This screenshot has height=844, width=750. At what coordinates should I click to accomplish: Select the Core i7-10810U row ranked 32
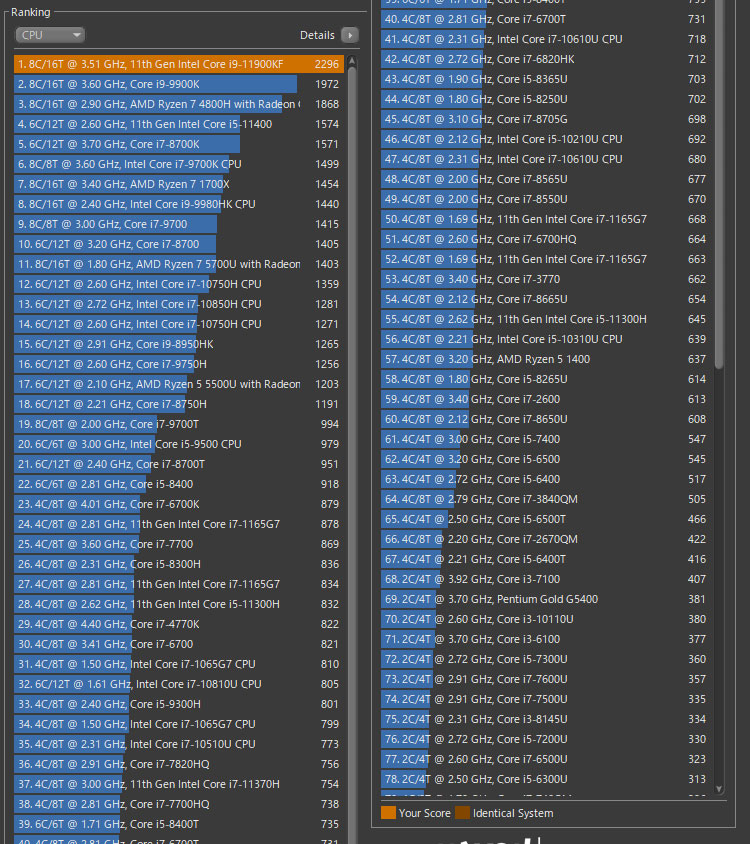coord(179,684)
